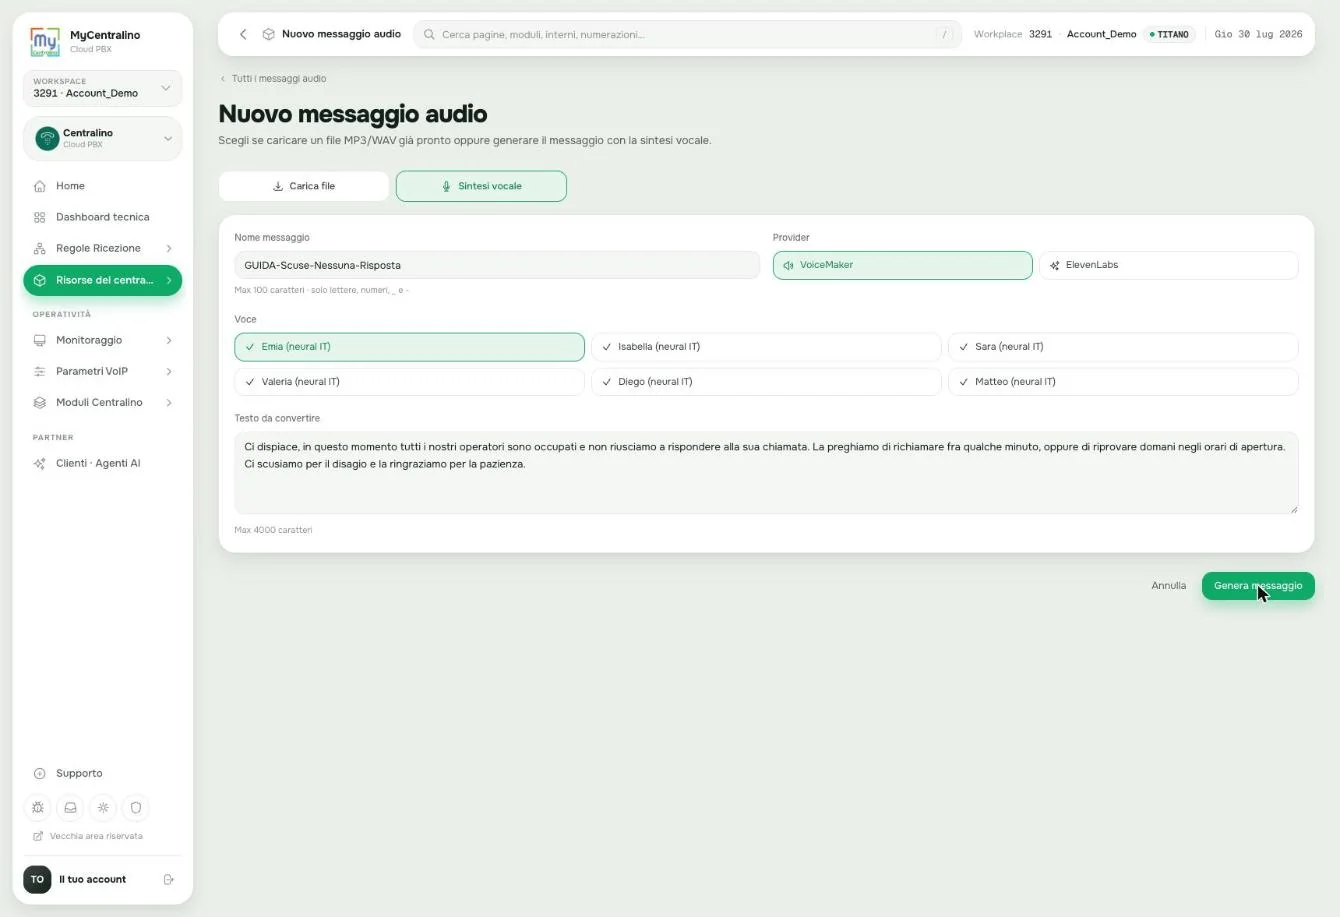Click the cube icon beside Nuovo messaggio audio title
This screenshot has width=1340, height=917.
coord(269,34)
